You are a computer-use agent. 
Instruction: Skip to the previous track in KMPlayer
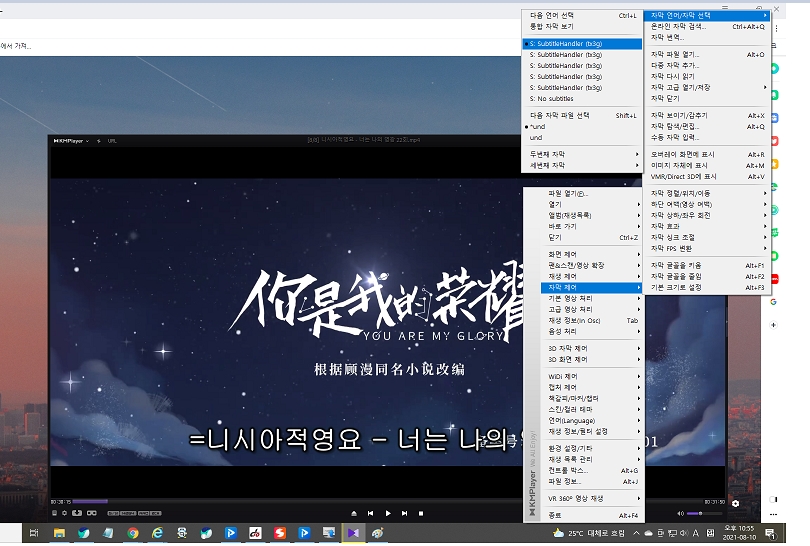[x=370, y=513]
